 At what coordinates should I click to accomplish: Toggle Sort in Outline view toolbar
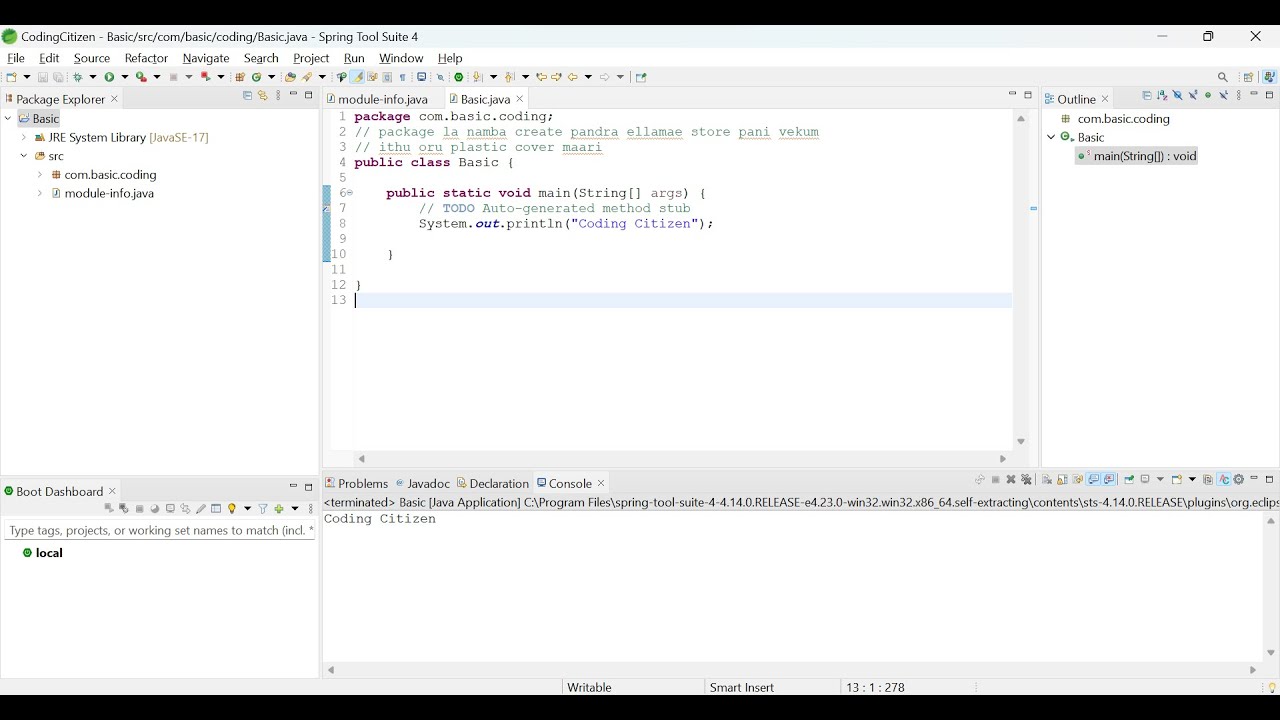[1162, 96]
